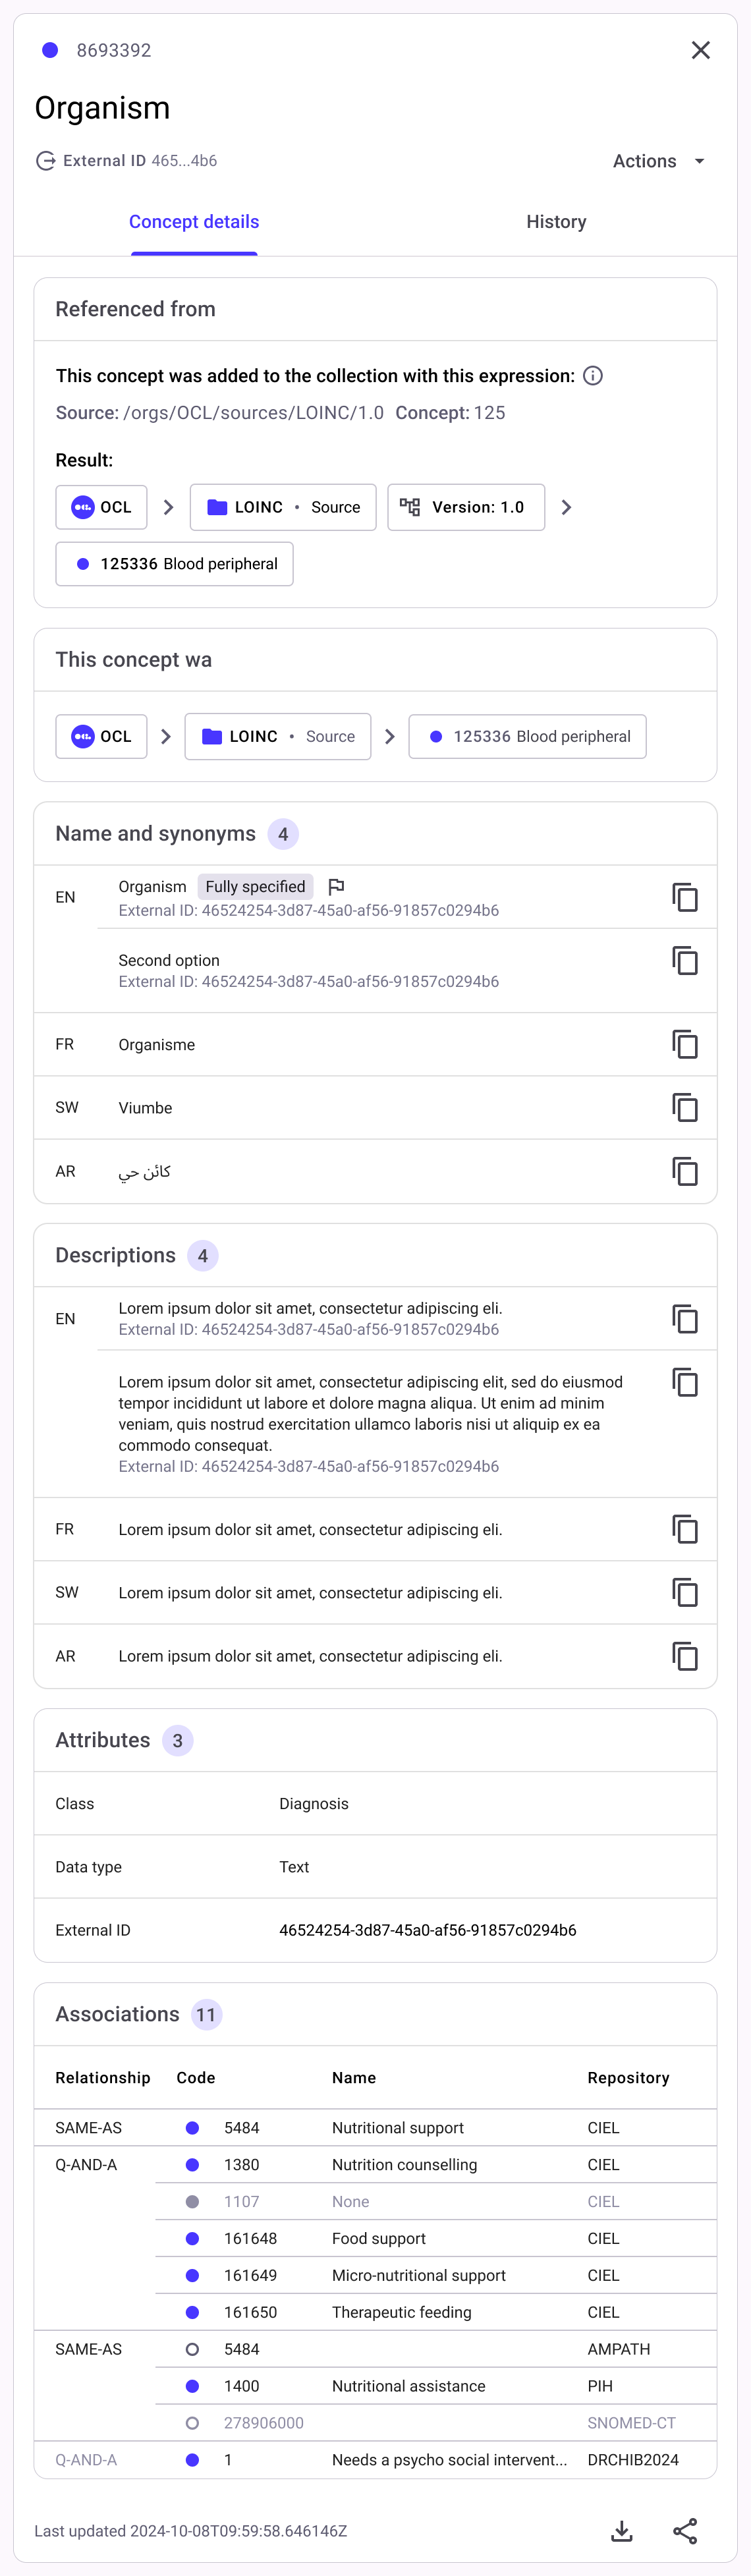Close the concept details panel
This screenshot has height=2576, width=751.
(x=701, y=50)
